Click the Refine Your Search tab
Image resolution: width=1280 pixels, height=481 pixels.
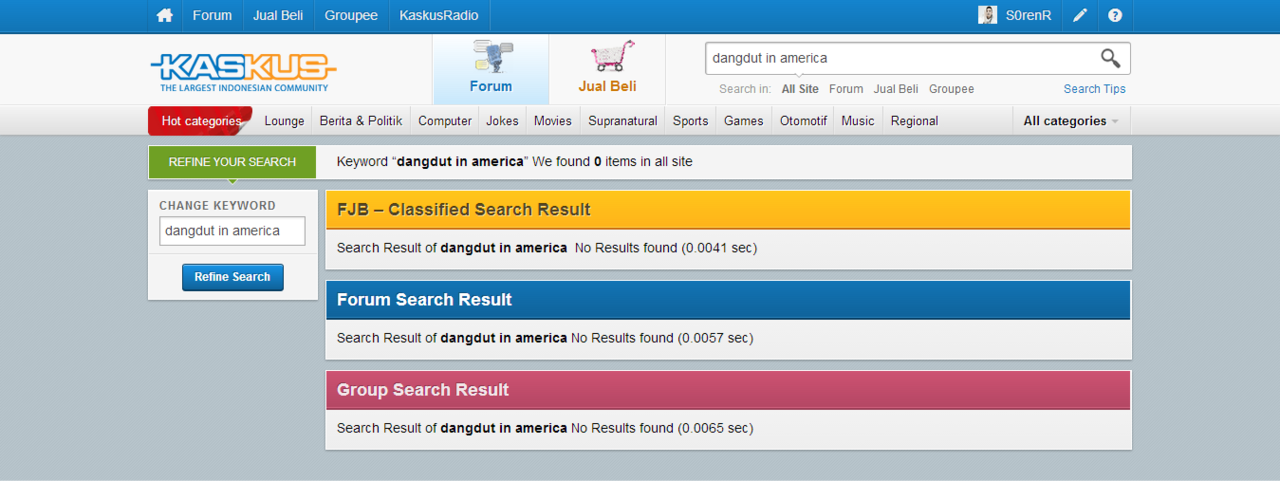tap(232, 162)
